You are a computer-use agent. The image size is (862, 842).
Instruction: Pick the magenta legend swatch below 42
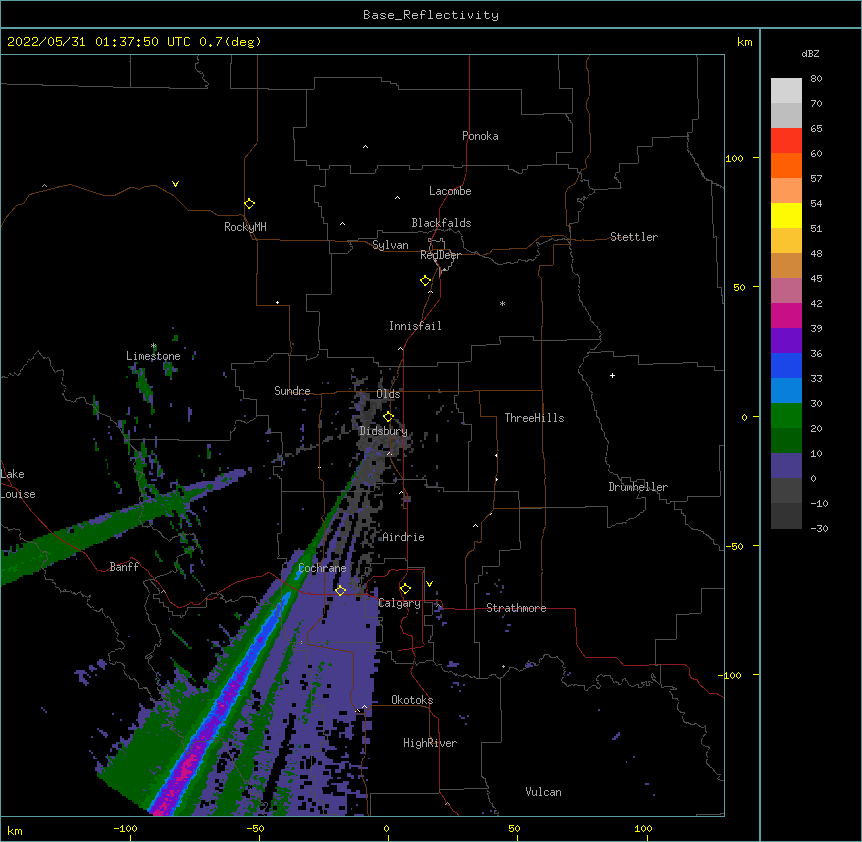point(786,315)
